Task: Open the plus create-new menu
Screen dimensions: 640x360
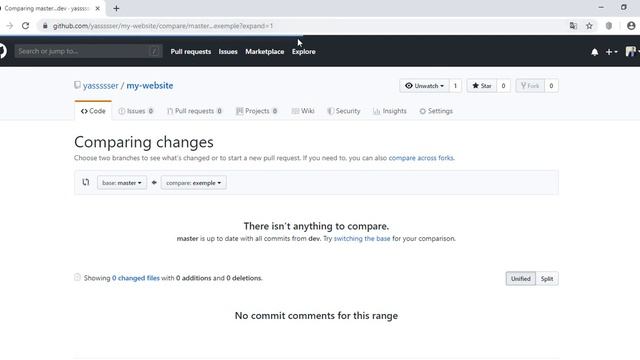Action: [x=611, y=52]
